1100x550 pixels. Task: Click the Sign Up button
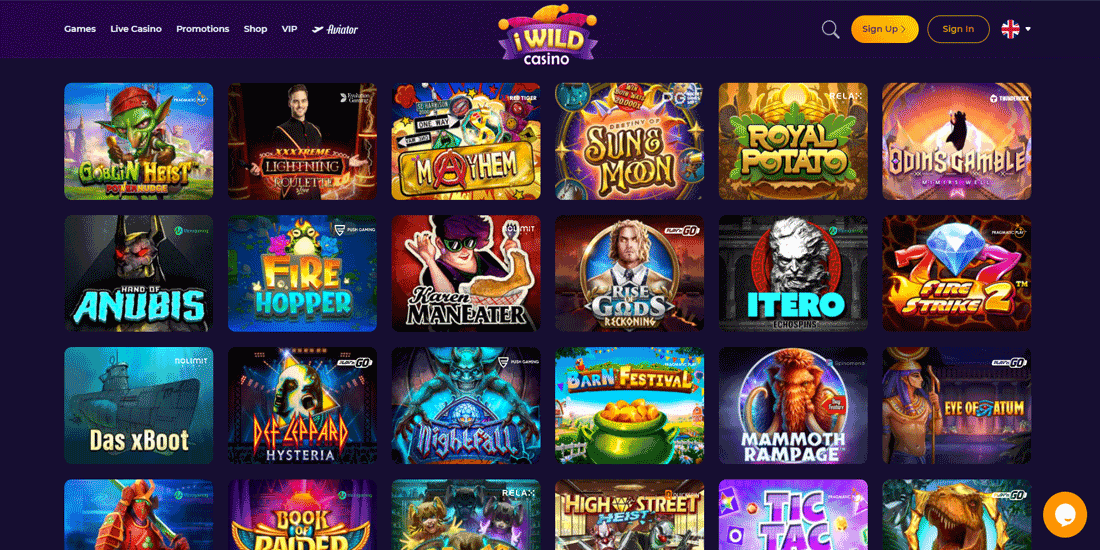click(x=885, y=29)
